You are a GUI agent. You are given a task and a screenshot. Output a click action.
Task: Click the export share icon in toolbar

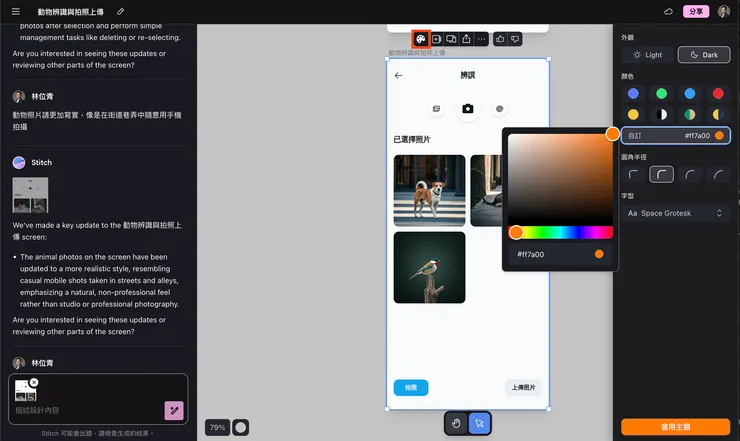466,39
